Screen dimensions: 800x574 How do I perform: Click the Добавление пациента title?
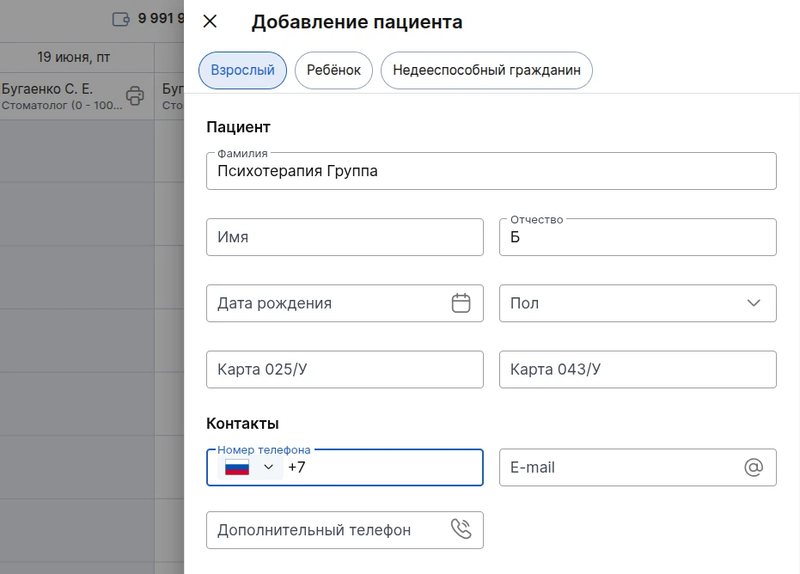pos(357,22)
